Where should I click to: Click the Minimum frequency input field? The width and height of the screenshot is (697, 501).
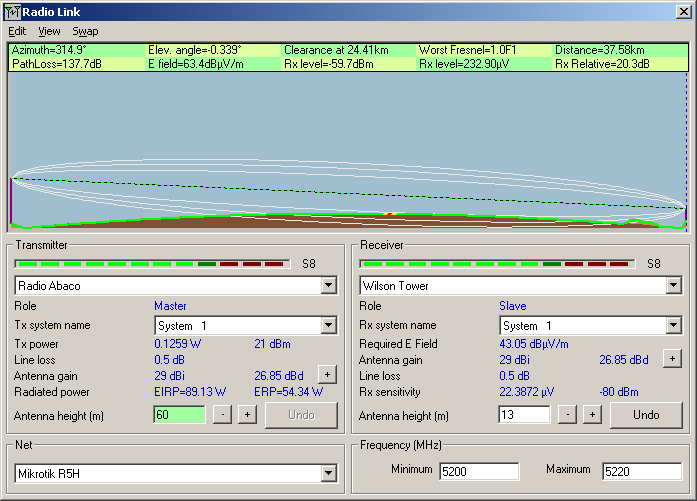click(478, 471)
